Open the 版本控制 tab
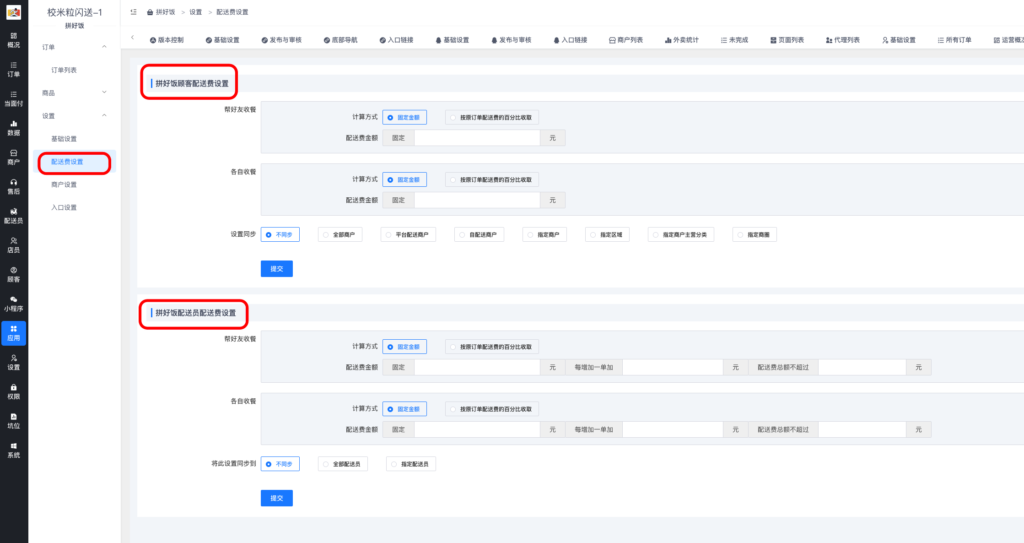Screen dimensions: 1024x543 point(167,40)
